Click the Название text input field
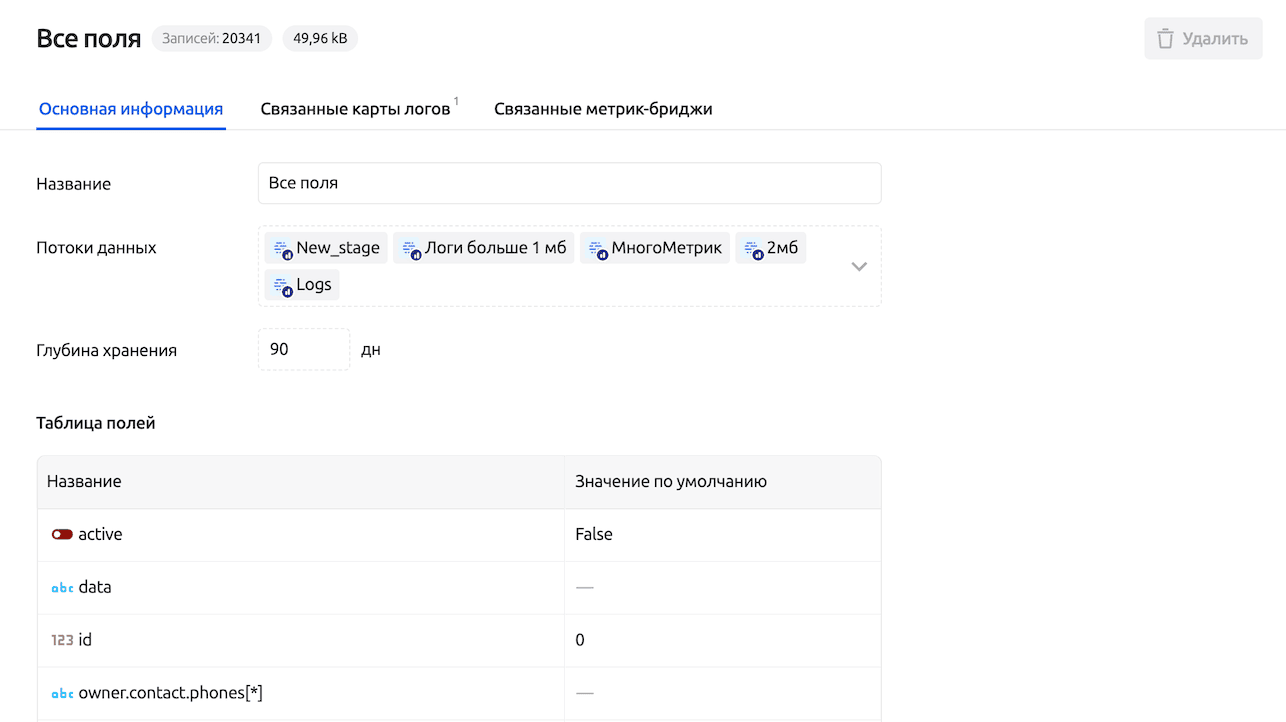Viewport: 1286px width, 722px height. coord(569,184)
